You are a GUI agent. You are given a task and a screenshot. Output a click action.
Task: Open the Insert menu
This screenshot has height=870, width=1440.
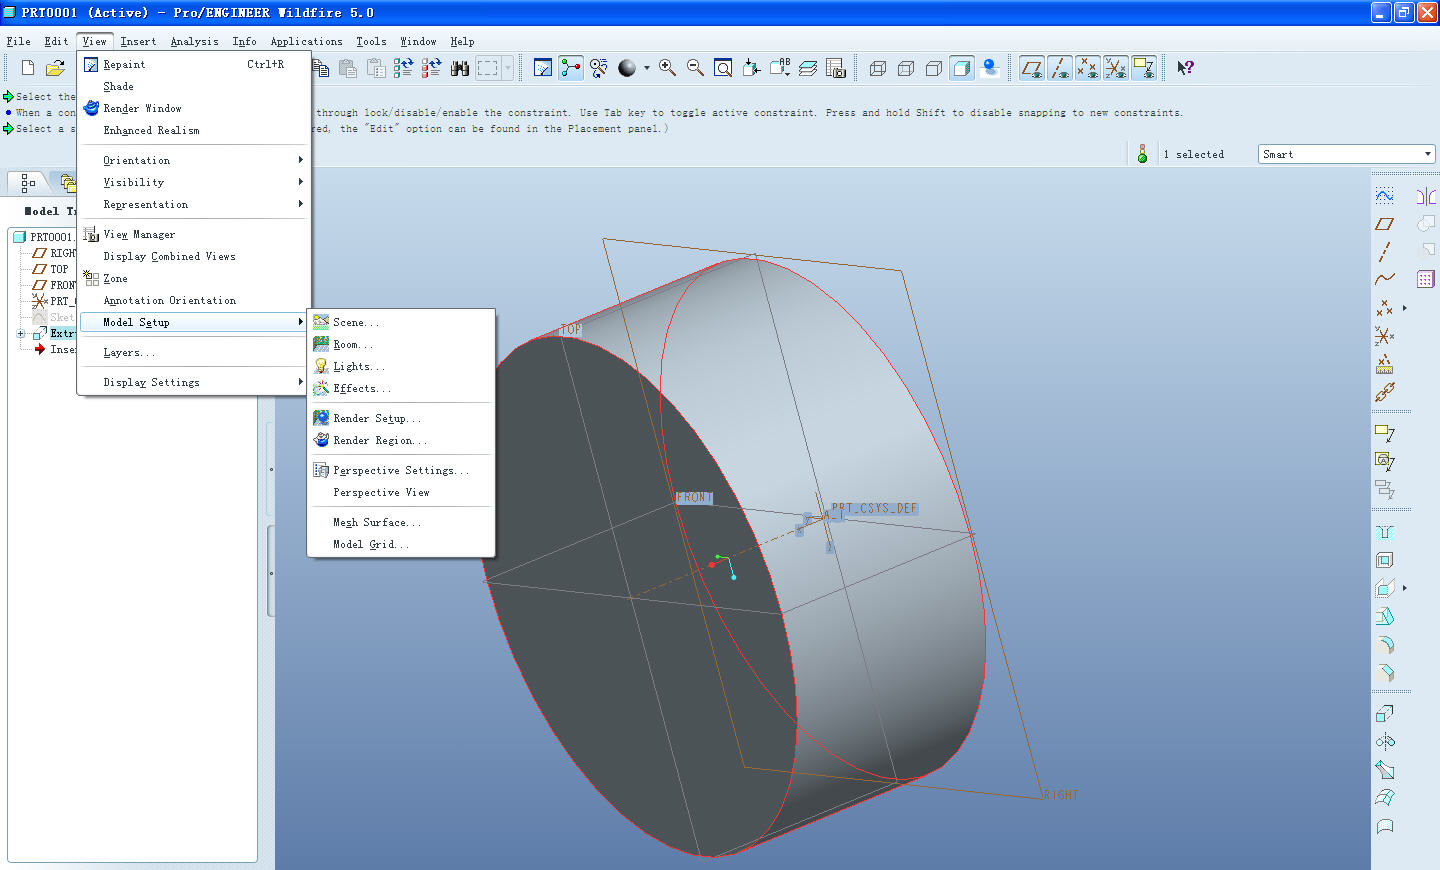(x=138, y=41)
